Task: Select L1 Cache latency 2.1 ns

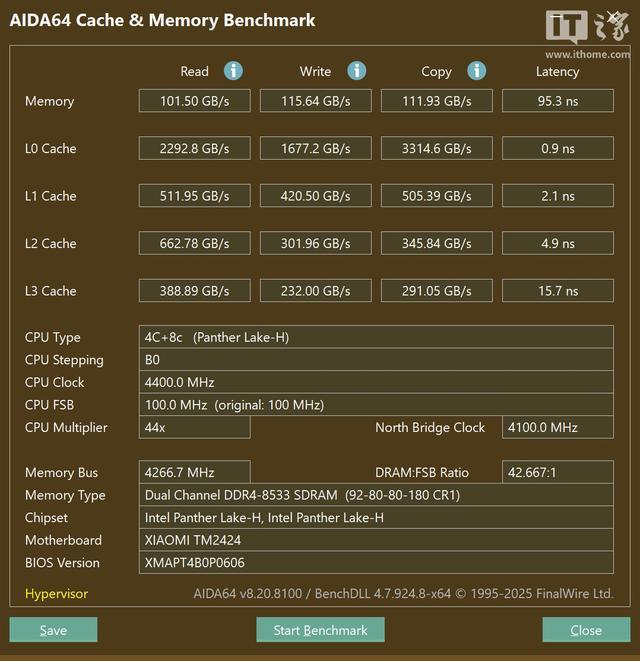Action: click(558, 196)
